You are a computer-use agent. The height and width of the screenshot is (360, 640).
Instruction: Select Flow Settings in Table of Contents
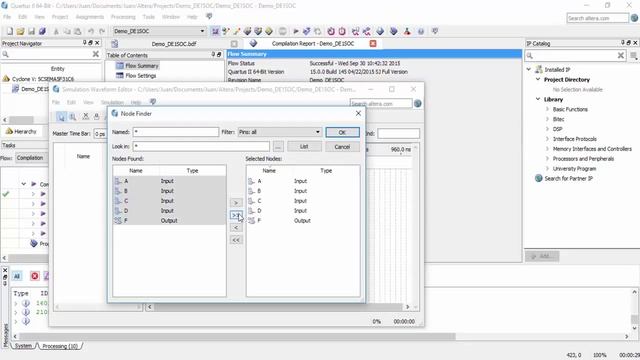pos(140,76)
